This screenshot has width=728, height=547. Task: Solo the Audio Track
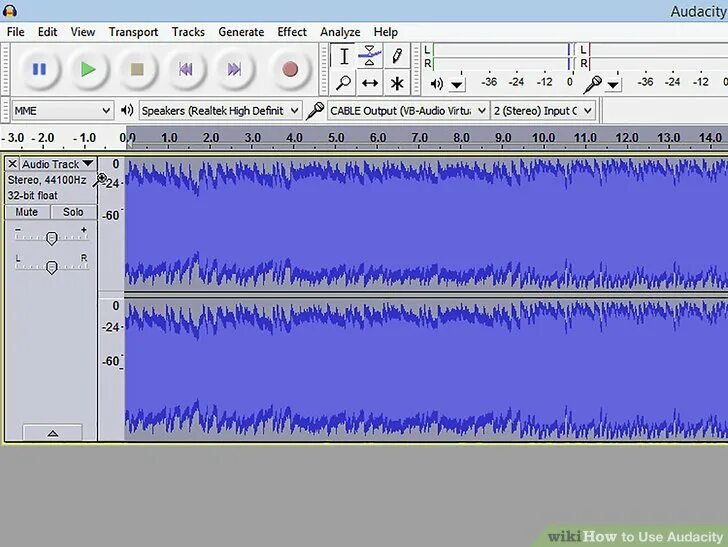[x=73, y=212]
